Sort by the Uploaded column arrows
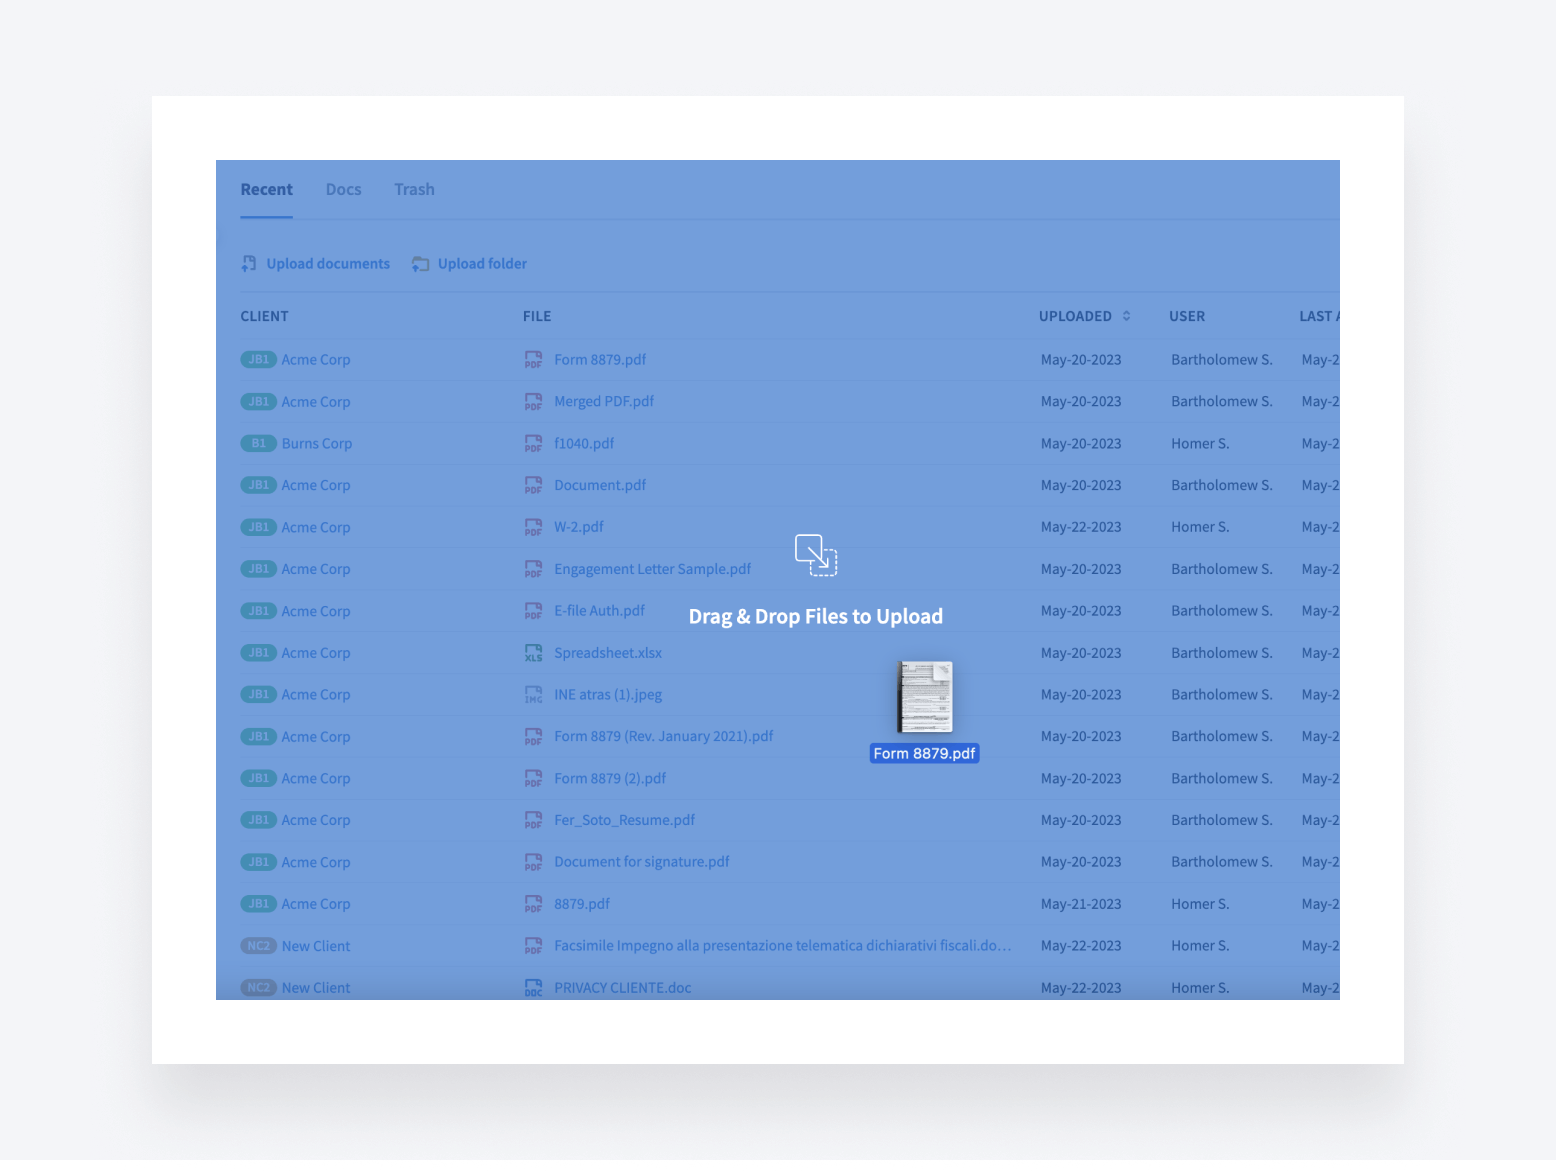 click(x=1126, y=316)
